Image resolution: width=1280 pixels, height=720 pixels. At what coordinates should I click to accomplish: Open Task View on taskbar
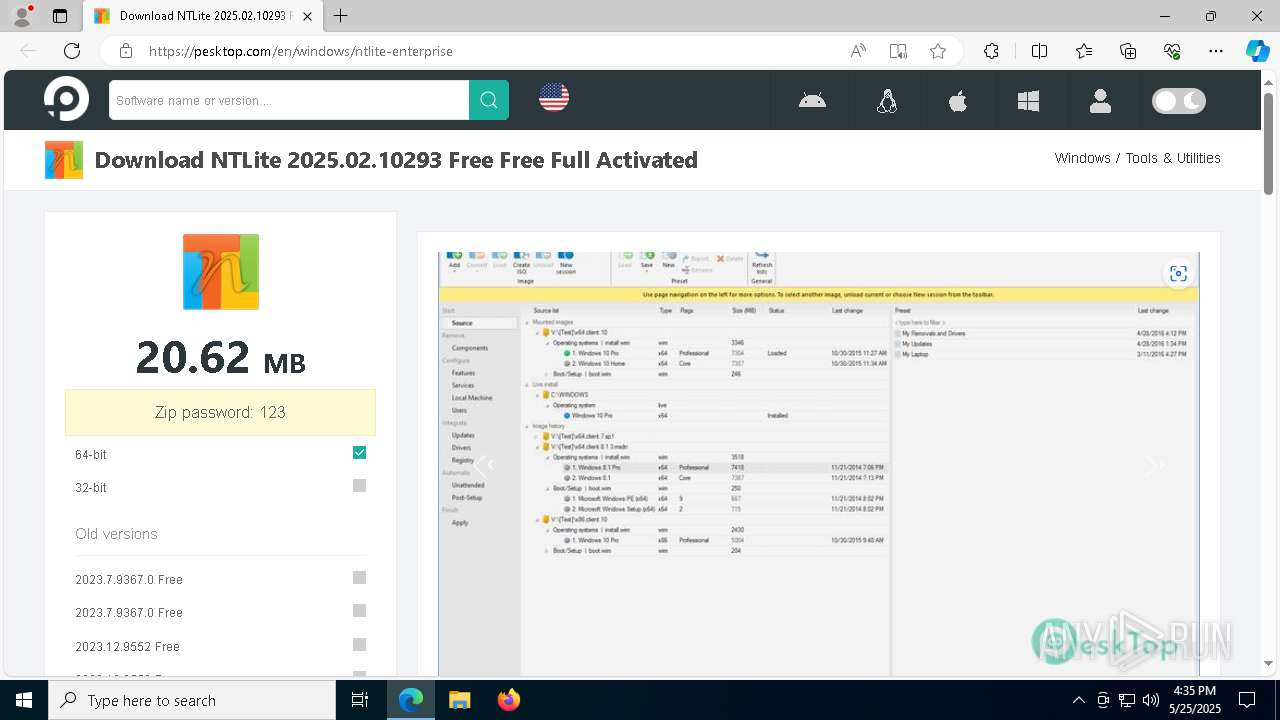(x=360, y=700)
